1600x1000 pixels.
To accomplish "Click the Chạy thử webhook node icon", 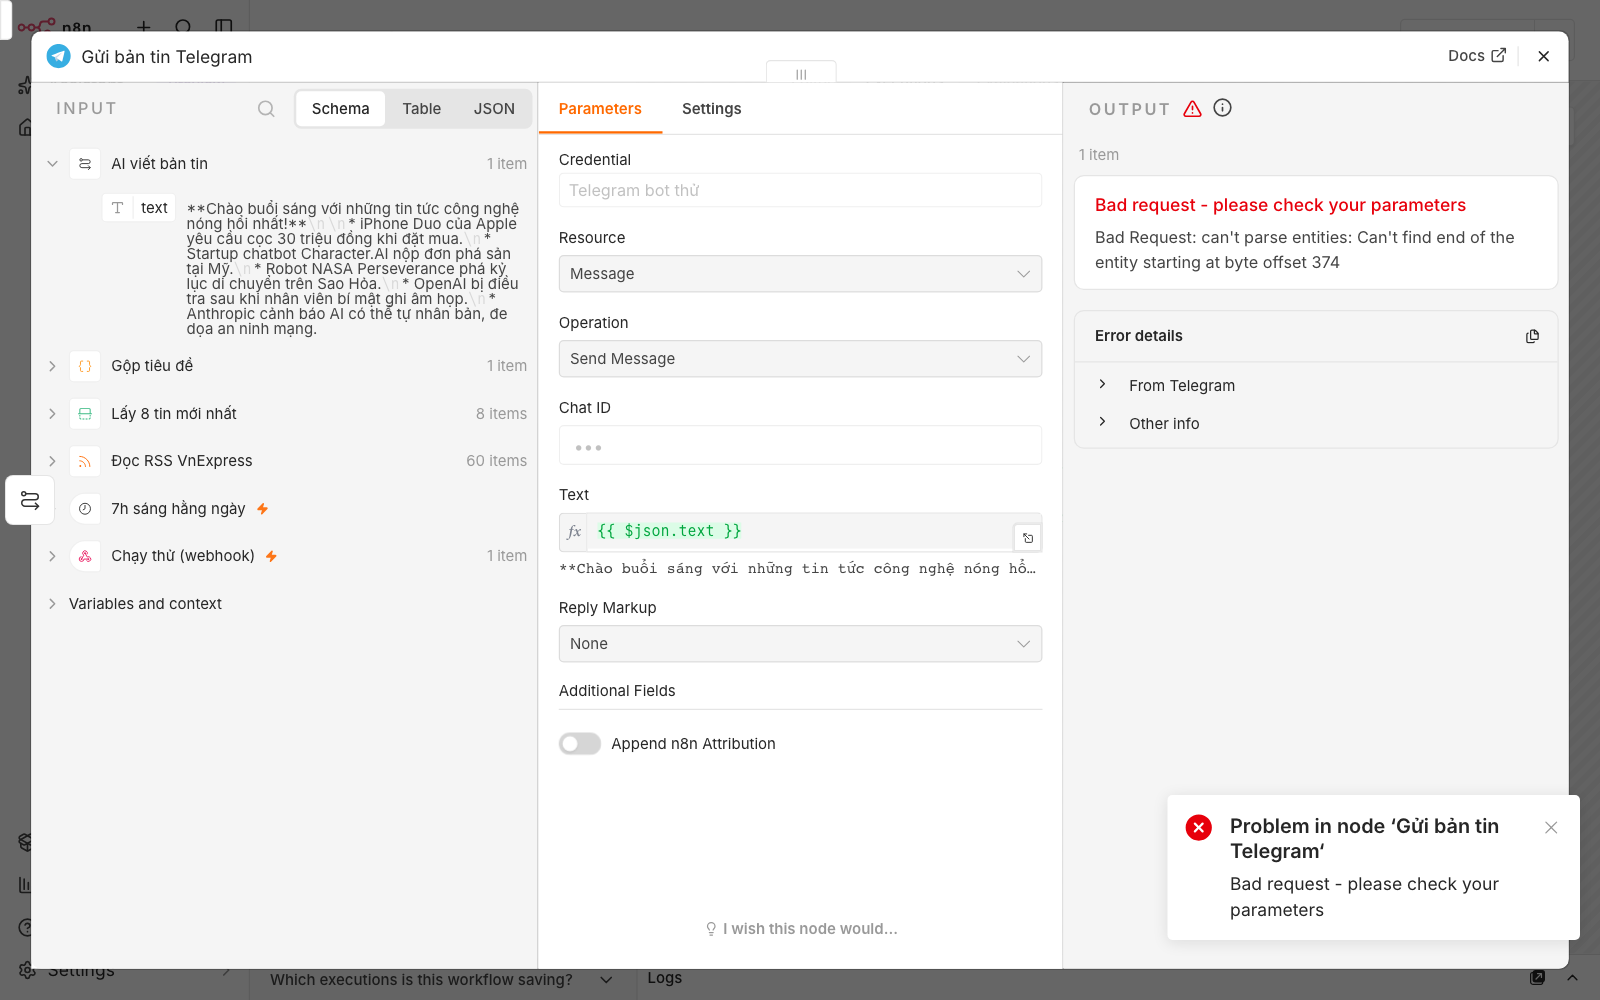I will pyautogui.click(x=85, y=556).
